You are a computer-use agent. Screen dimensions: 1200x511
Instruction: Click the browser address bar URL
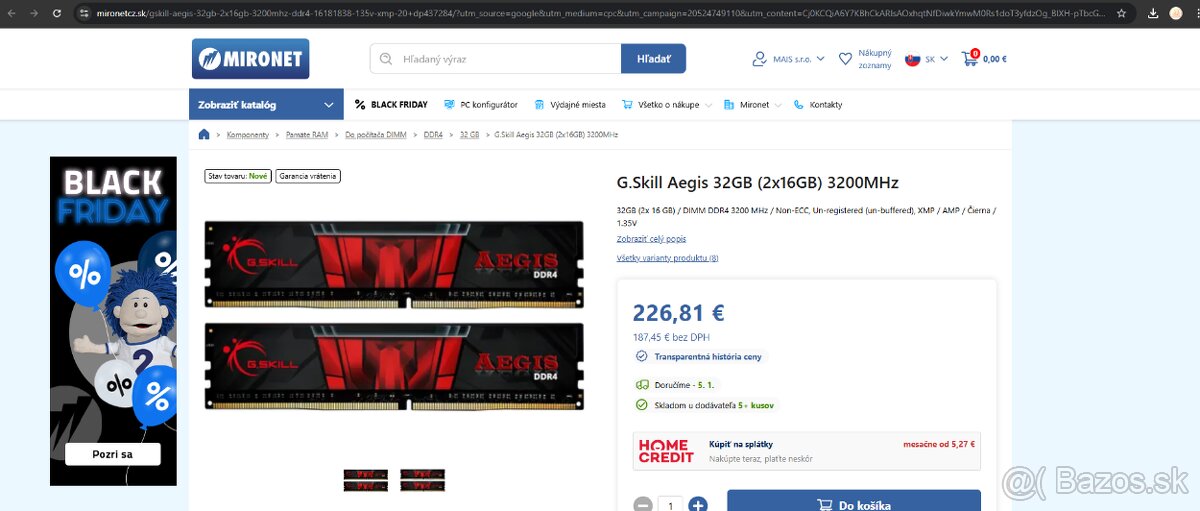click(x=600, y=14)
